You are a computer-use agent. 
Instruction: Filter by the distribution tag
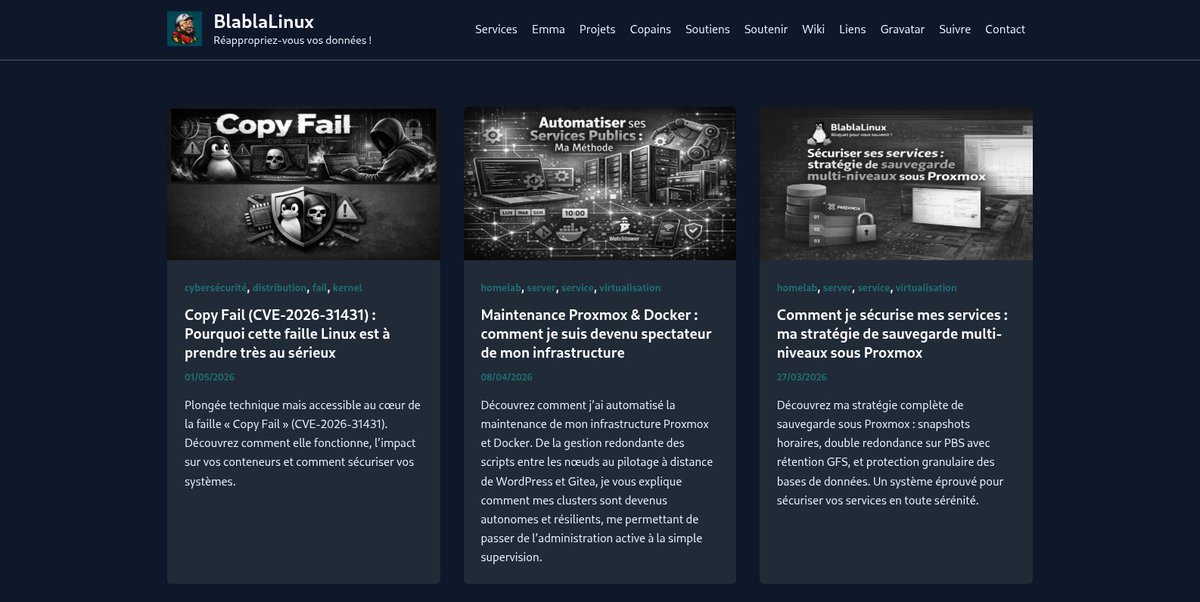point(279,288)
